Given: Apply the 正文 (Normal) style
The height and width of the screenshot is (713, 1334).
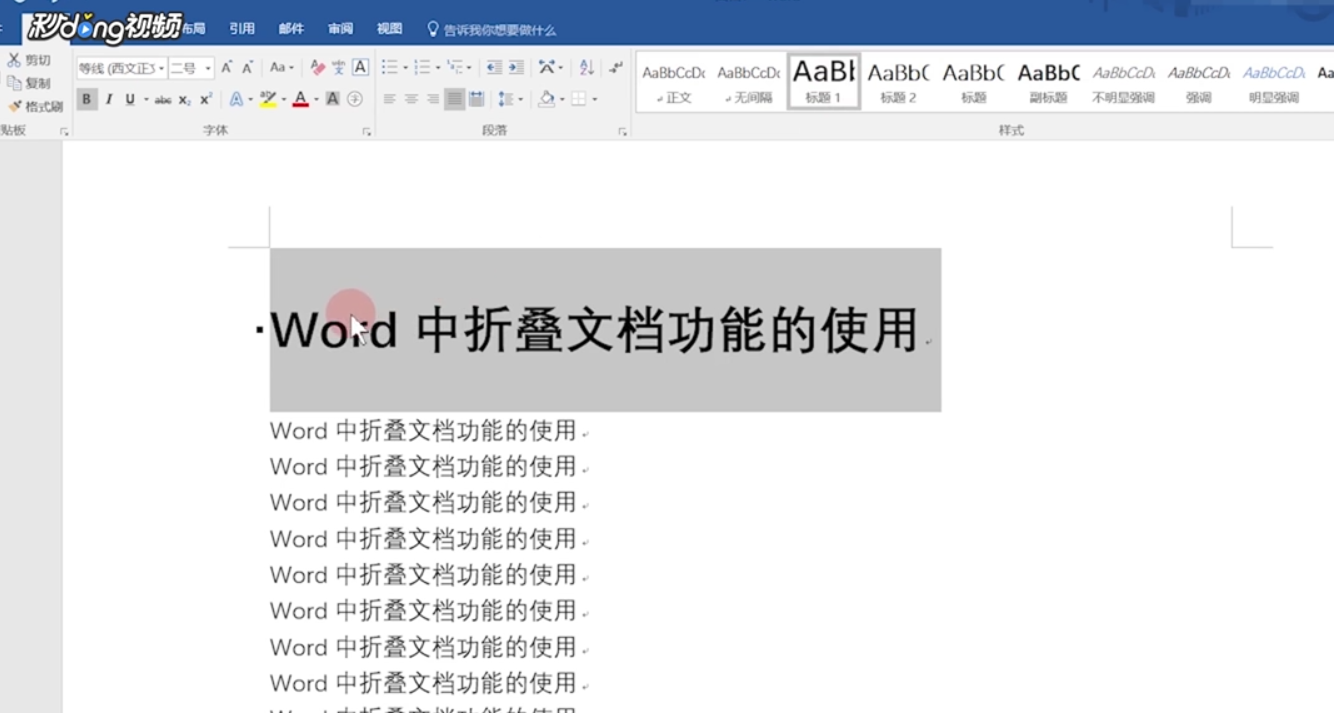Looking at the screenshot, I should click(674, 82).
